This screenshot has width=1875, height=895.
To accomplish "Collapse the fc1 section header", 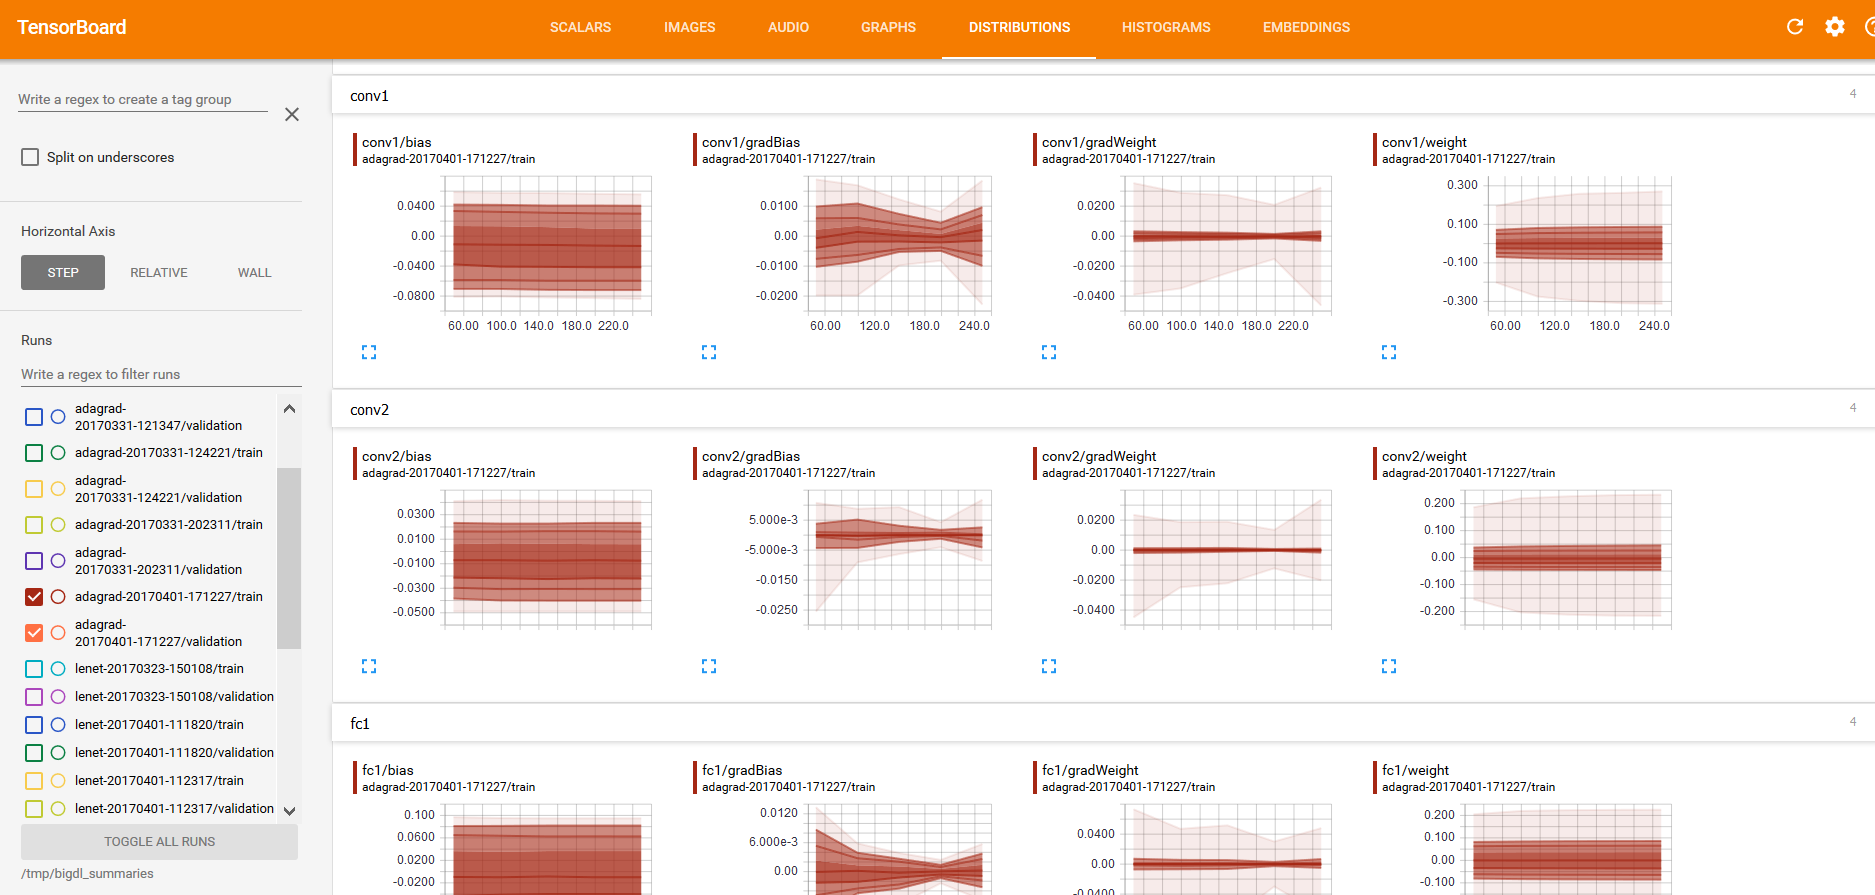I will click(360, 724).
